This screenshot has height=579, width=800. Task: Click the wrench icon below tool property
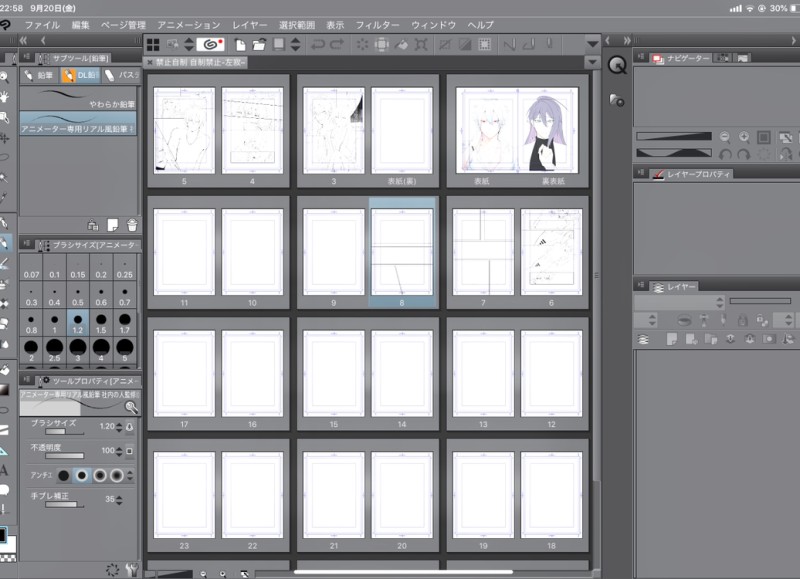tap(132, 569)
